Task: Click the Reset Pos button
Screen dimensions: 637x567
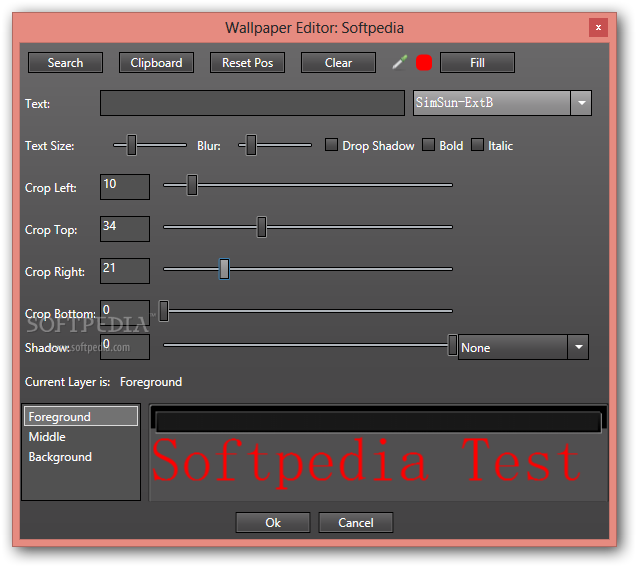Action: pos(247,63)
